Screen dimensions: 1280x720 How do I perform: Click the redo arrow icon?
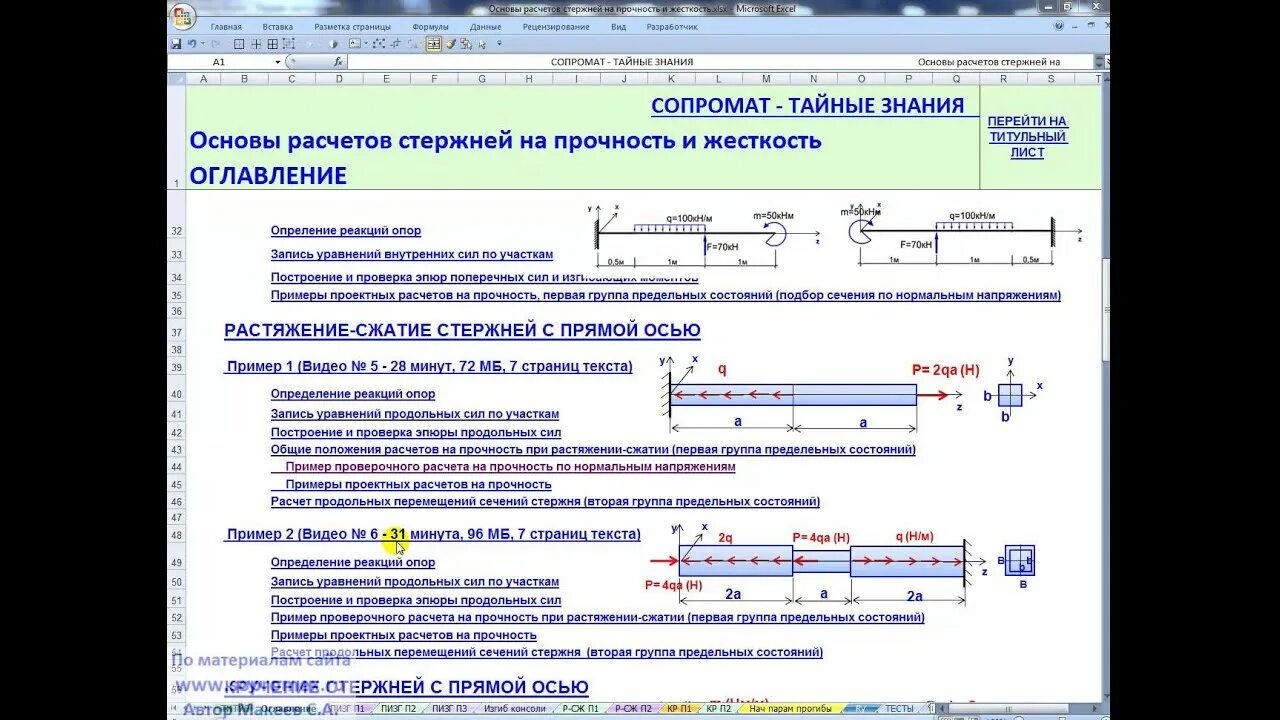pos(215,44)
